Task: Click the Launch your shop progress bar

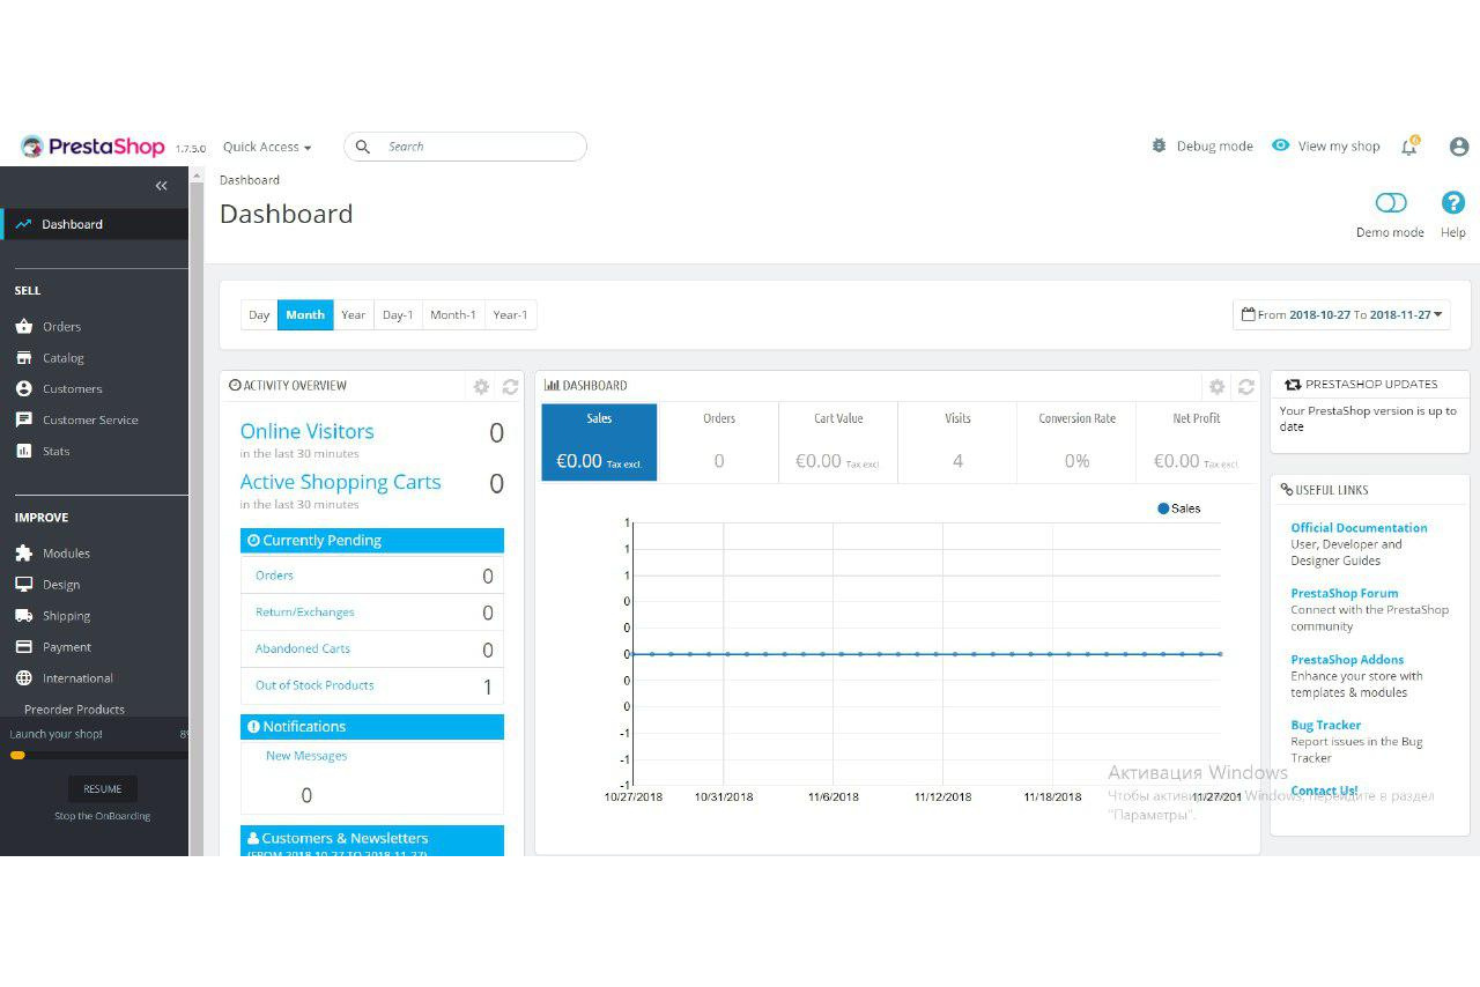Action: tap(99, 756)
